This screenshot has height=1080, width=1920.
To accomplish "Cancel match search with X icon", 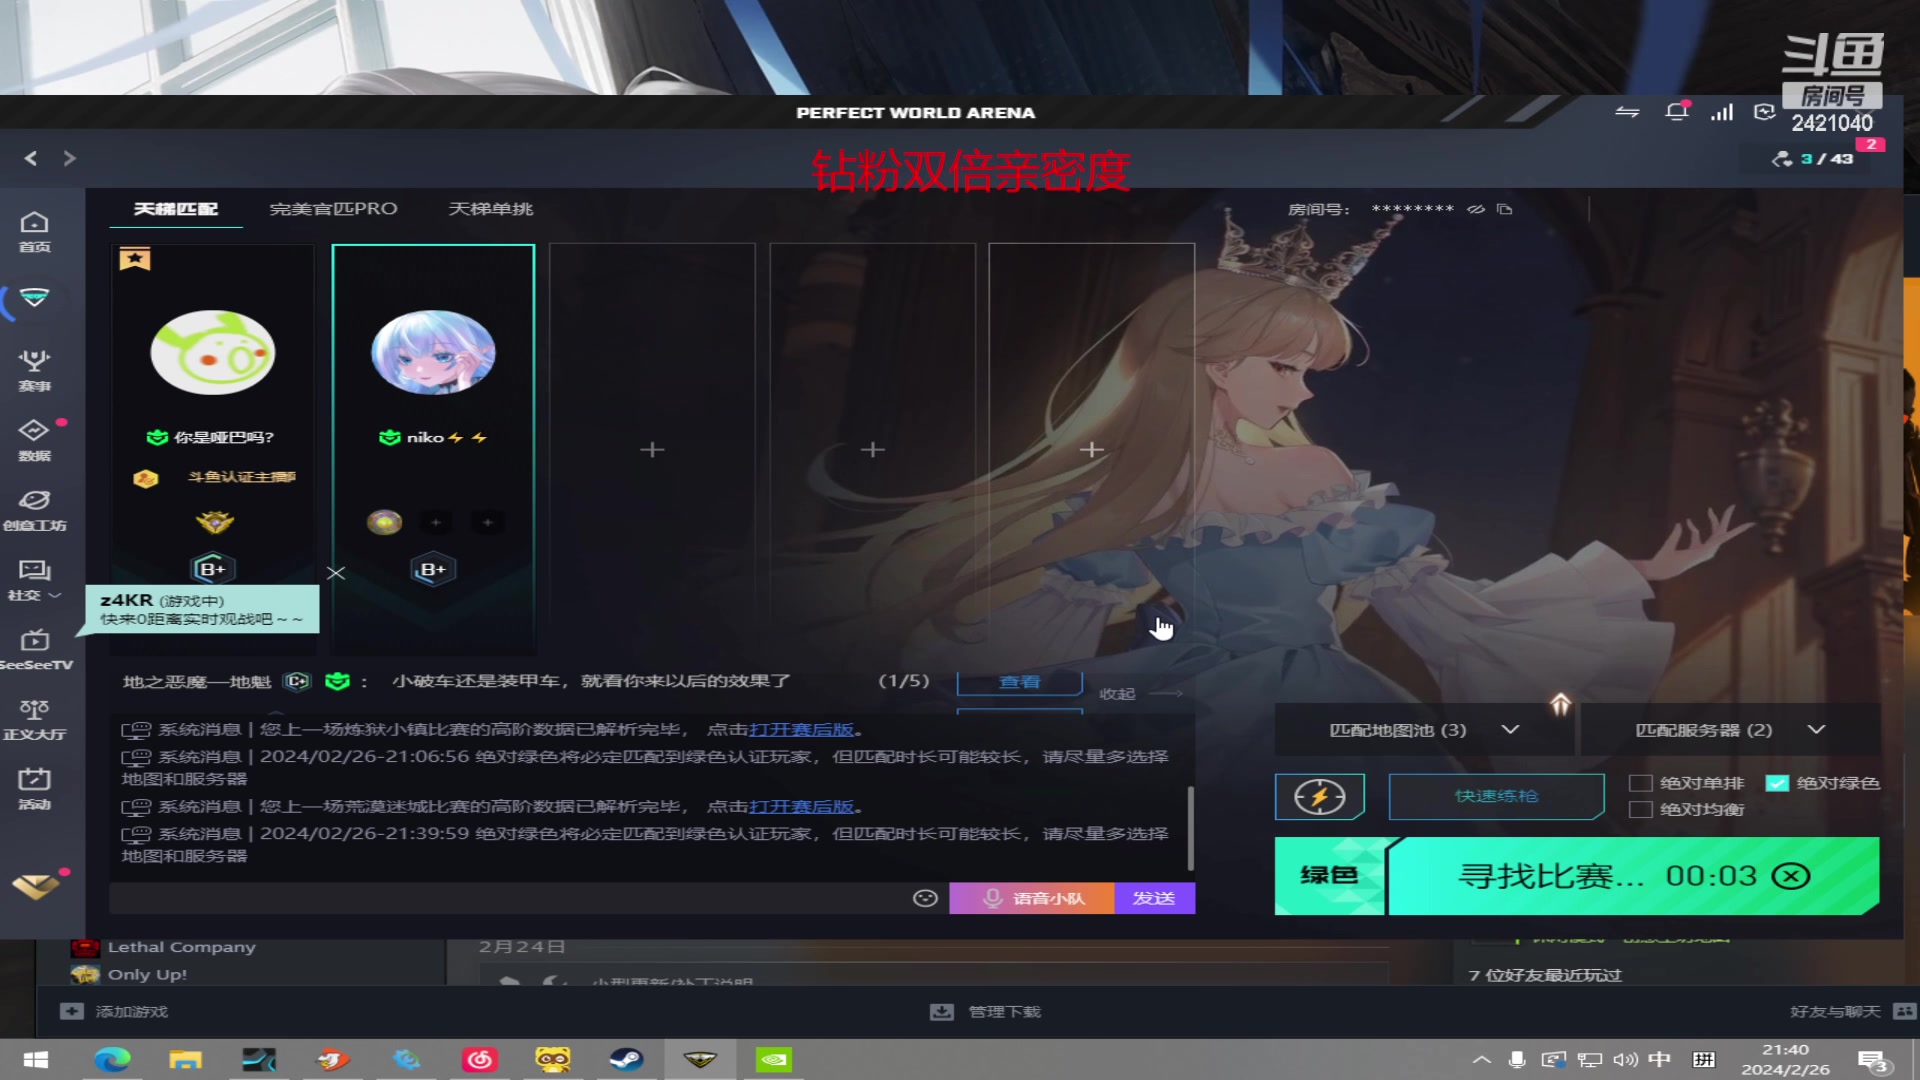I will (x=1791, y=876).
